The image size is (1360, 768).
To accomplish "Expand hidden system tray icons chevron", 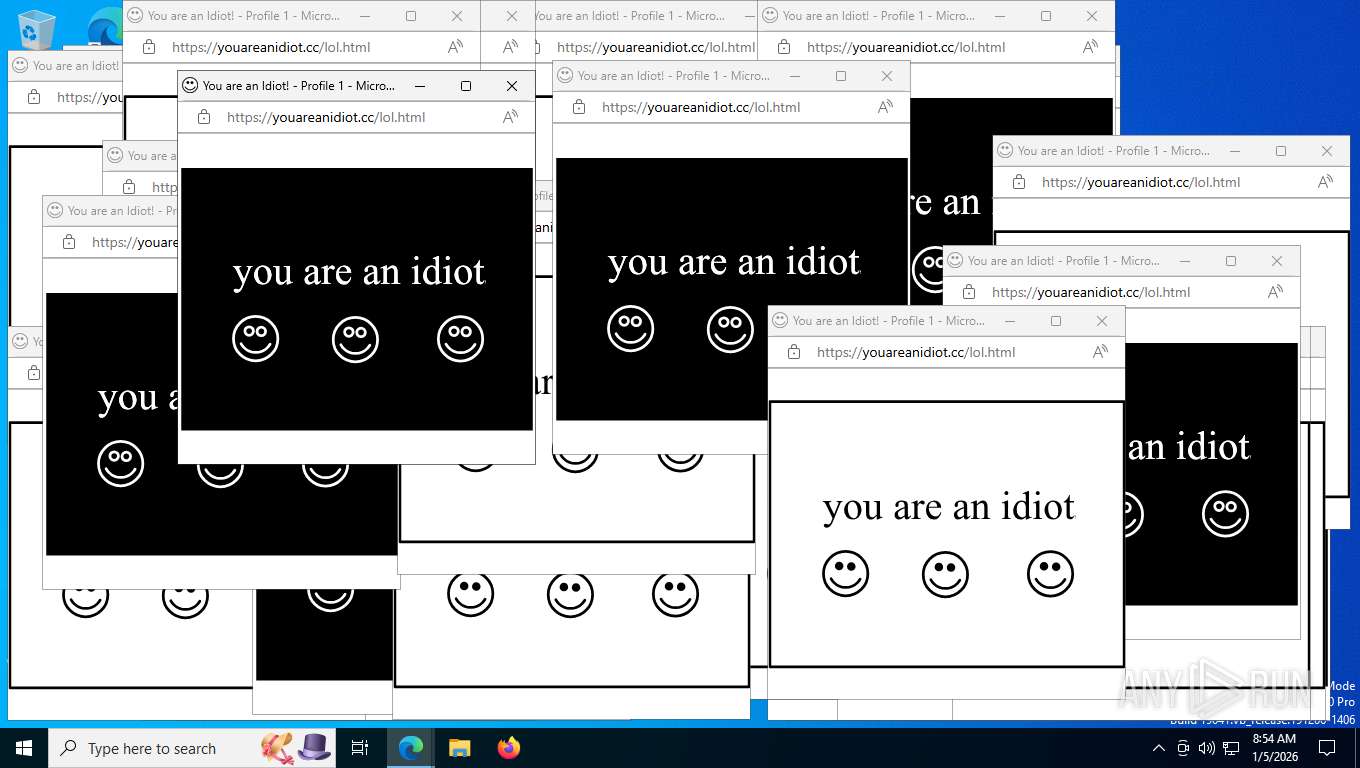I will [1159, 748].
